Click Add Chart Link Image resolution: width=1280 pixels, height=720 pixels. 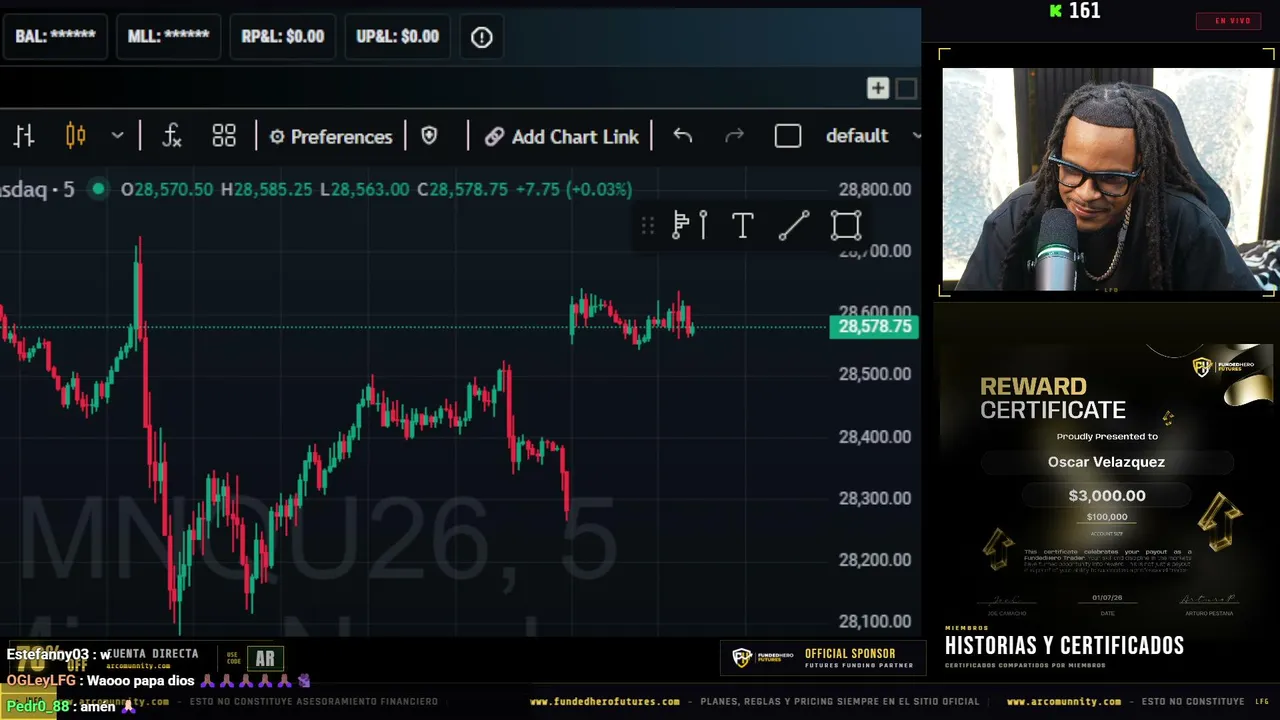[x=562, y=136]
